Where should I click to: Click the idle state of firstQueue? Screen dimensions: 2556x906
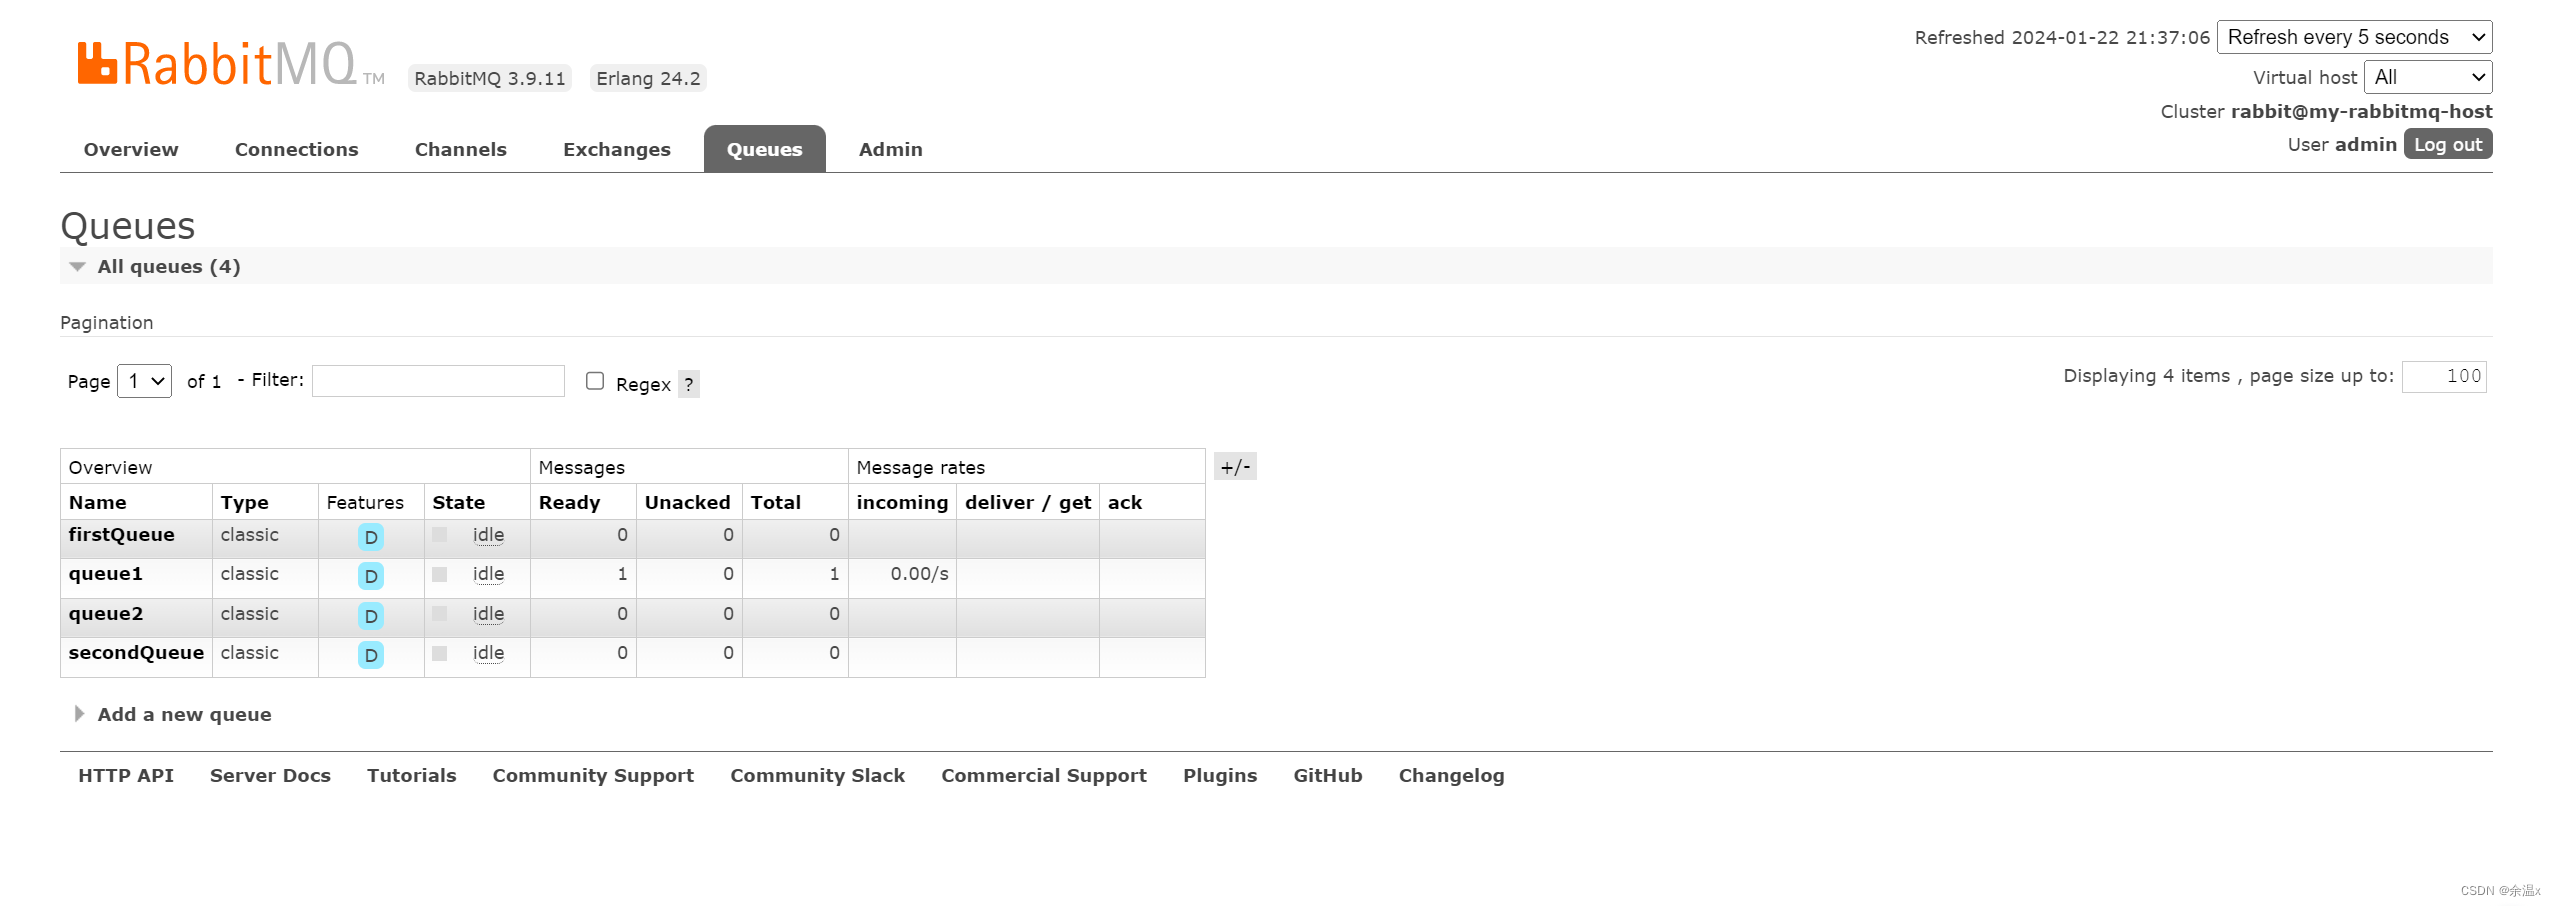click(488, 535)
